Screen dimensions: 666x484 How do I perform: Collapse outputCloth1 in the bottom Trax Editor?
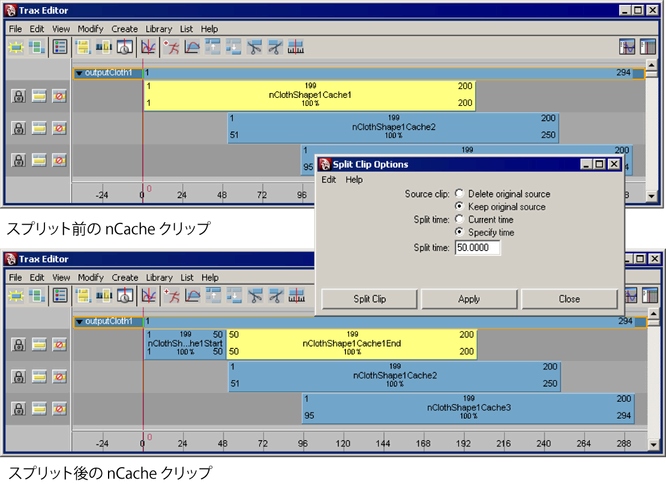tap(79, 322)
